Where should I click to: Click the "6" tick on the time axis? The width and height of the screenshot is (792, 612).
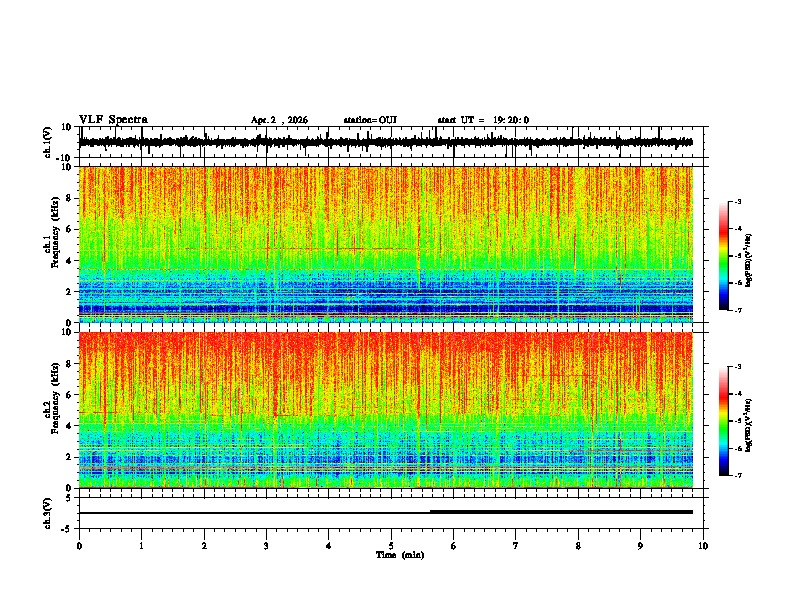(454, 546)
